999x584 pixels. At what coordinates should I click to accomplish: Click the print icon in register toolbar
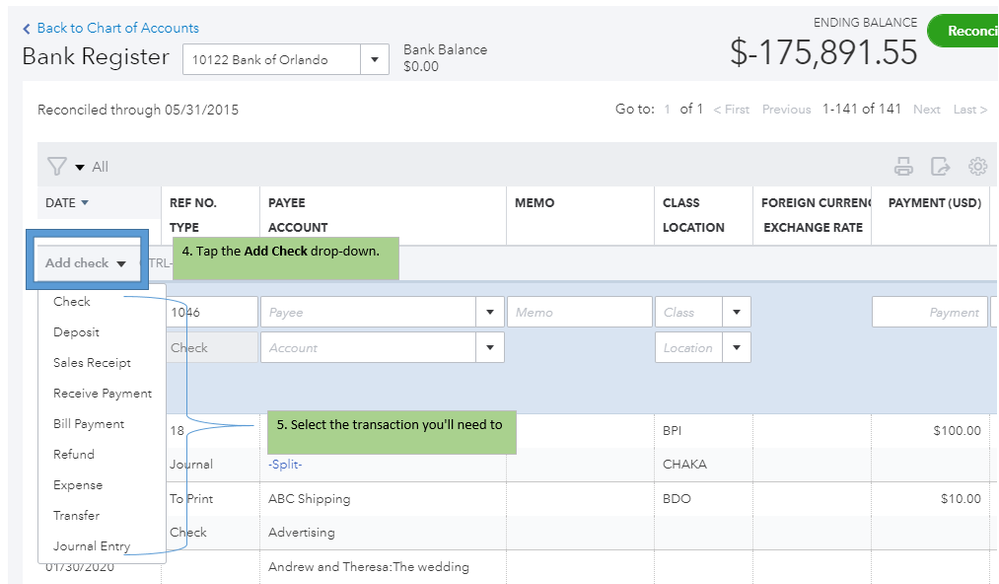pos(903,166)
